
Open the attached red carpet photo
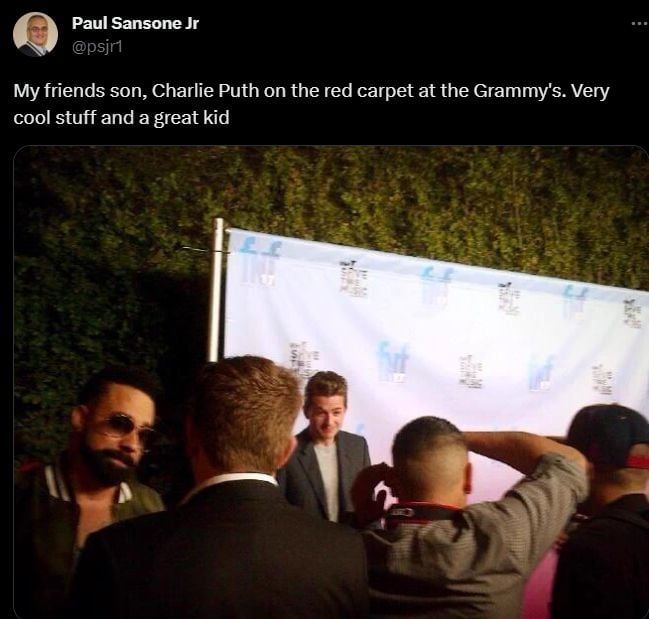point(331,382)
